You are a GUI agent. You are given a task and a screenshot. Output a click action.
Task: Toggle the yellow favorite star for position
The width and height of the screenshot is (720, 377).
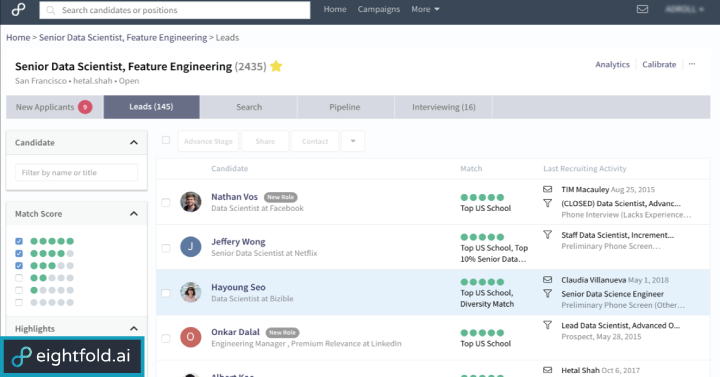(276, 66)
